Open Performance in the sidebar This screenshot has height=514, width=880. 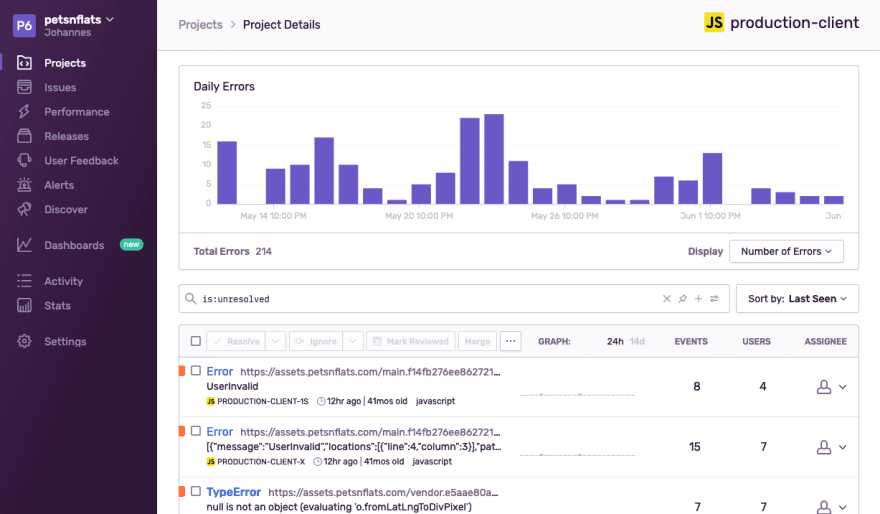[x=77, y=112]
